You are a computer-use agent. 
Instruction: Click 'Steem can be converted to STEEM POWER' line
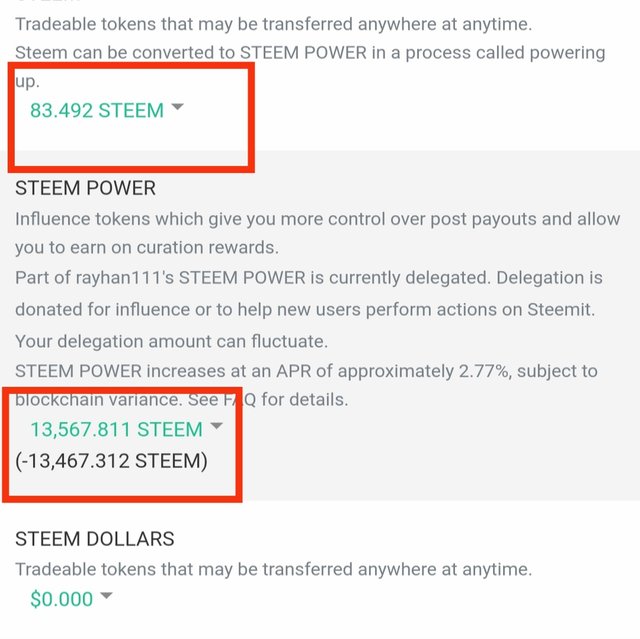[x=310, y=53]
